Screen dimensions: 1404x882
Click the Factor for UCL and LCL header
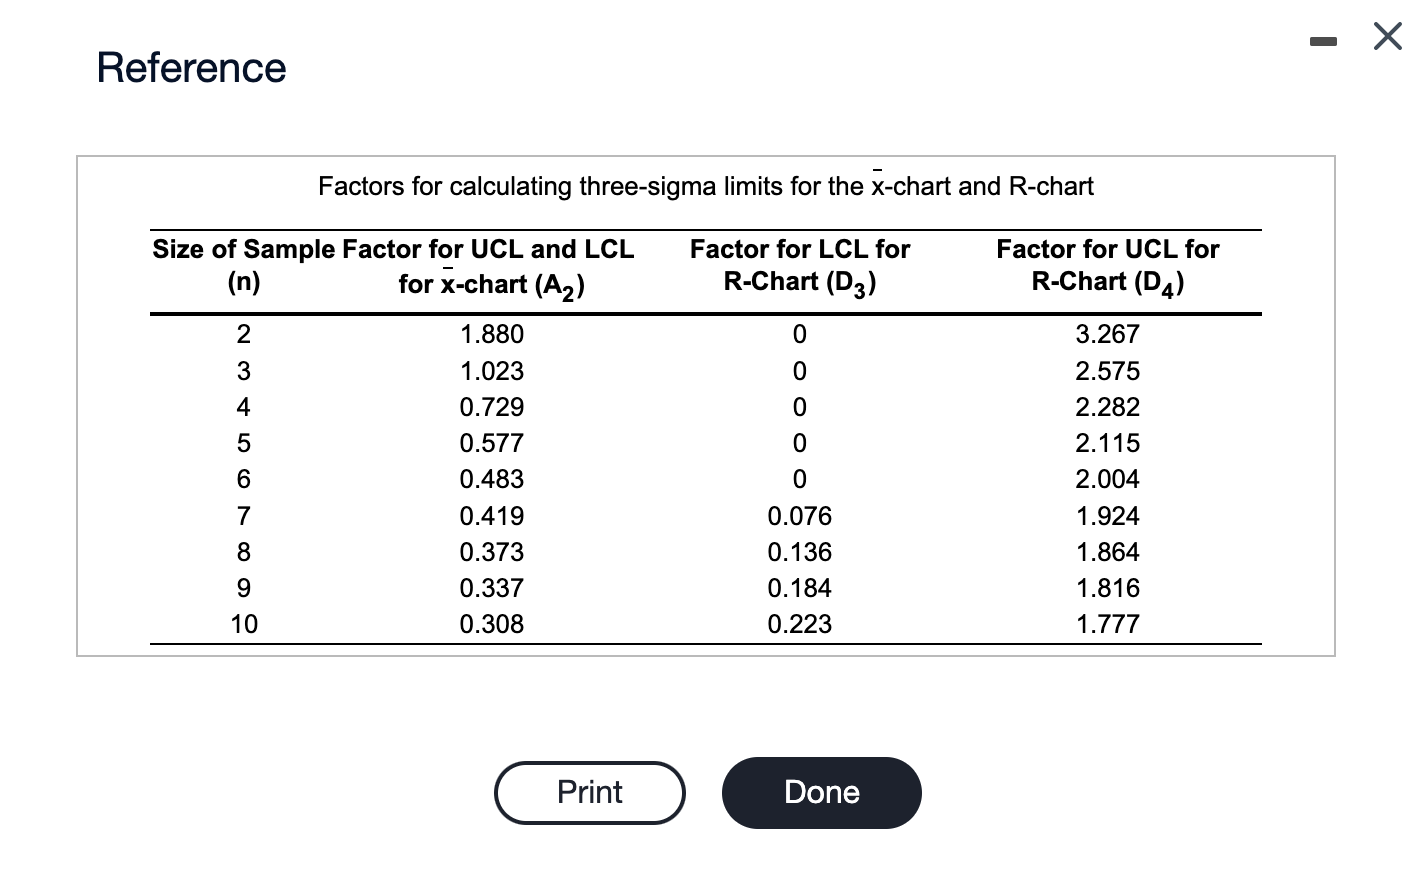pos(490,265)
